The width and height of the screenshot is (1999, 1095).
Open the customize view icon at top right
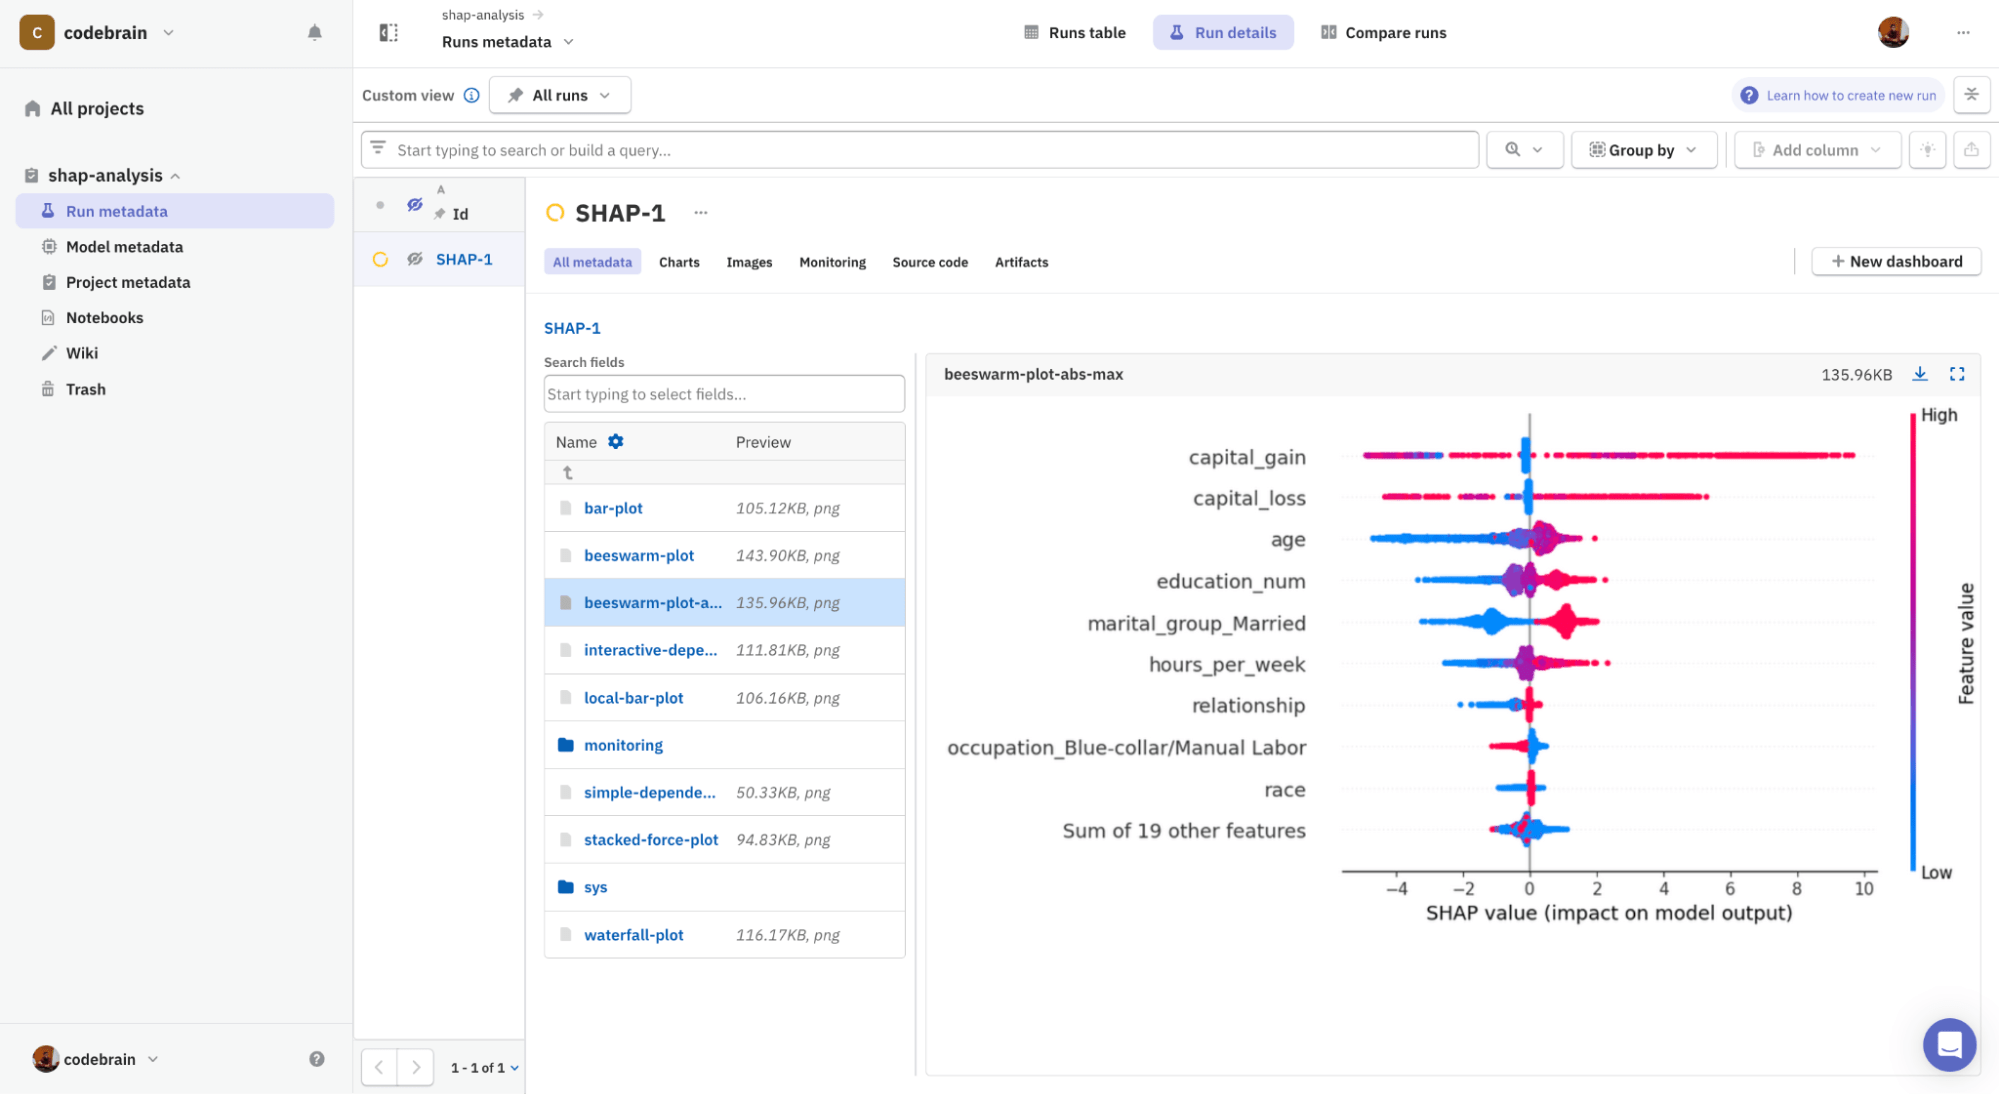(1972, 94)
